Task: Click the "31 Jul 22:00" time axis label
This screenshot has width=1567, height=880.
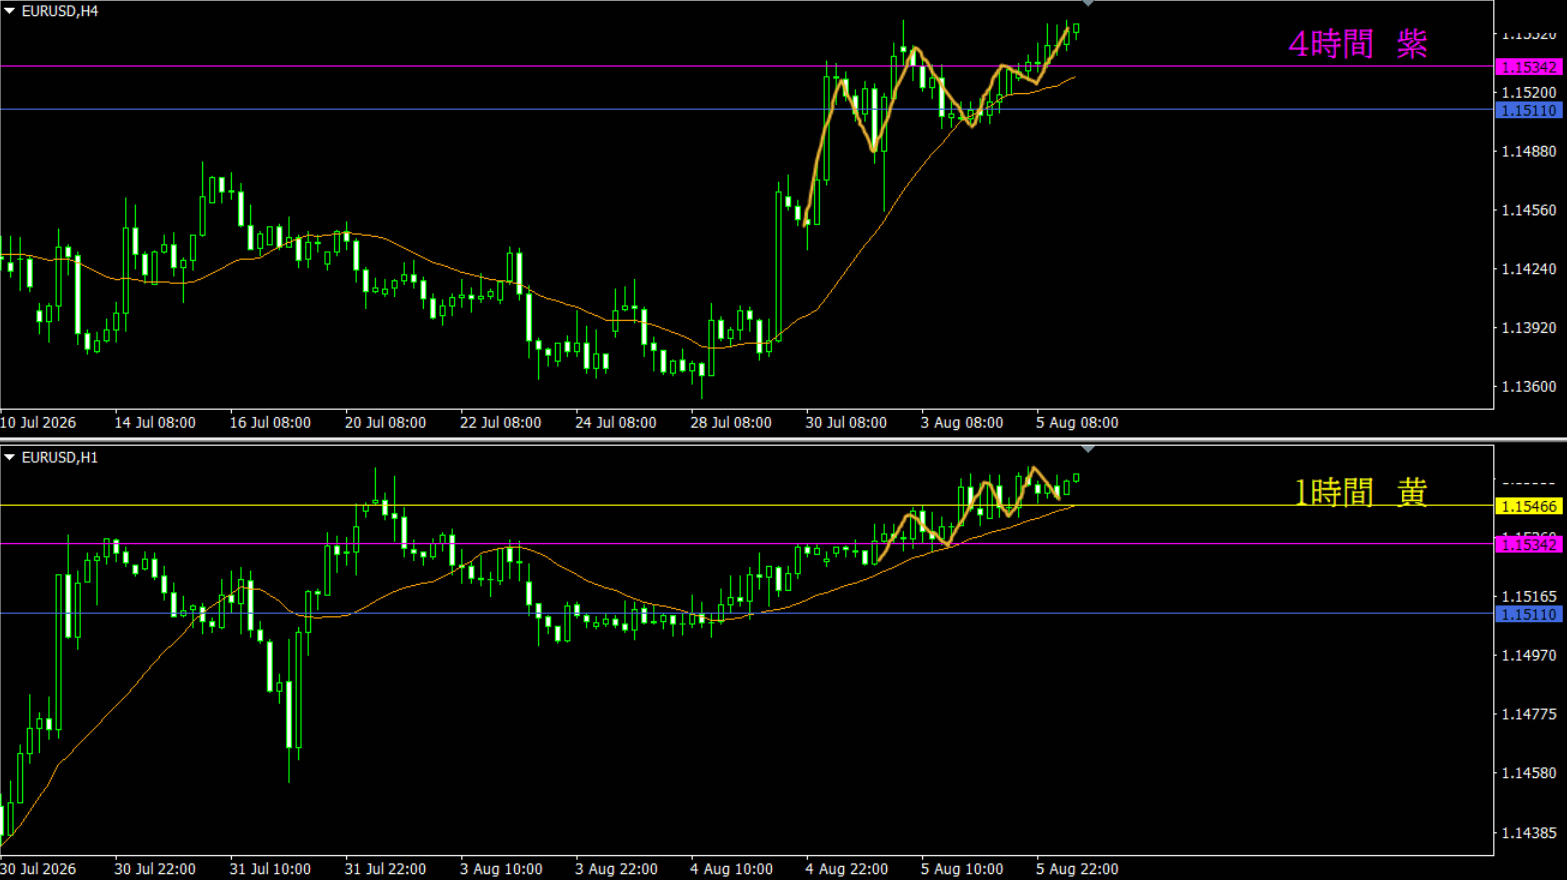Action: [385, 869]
